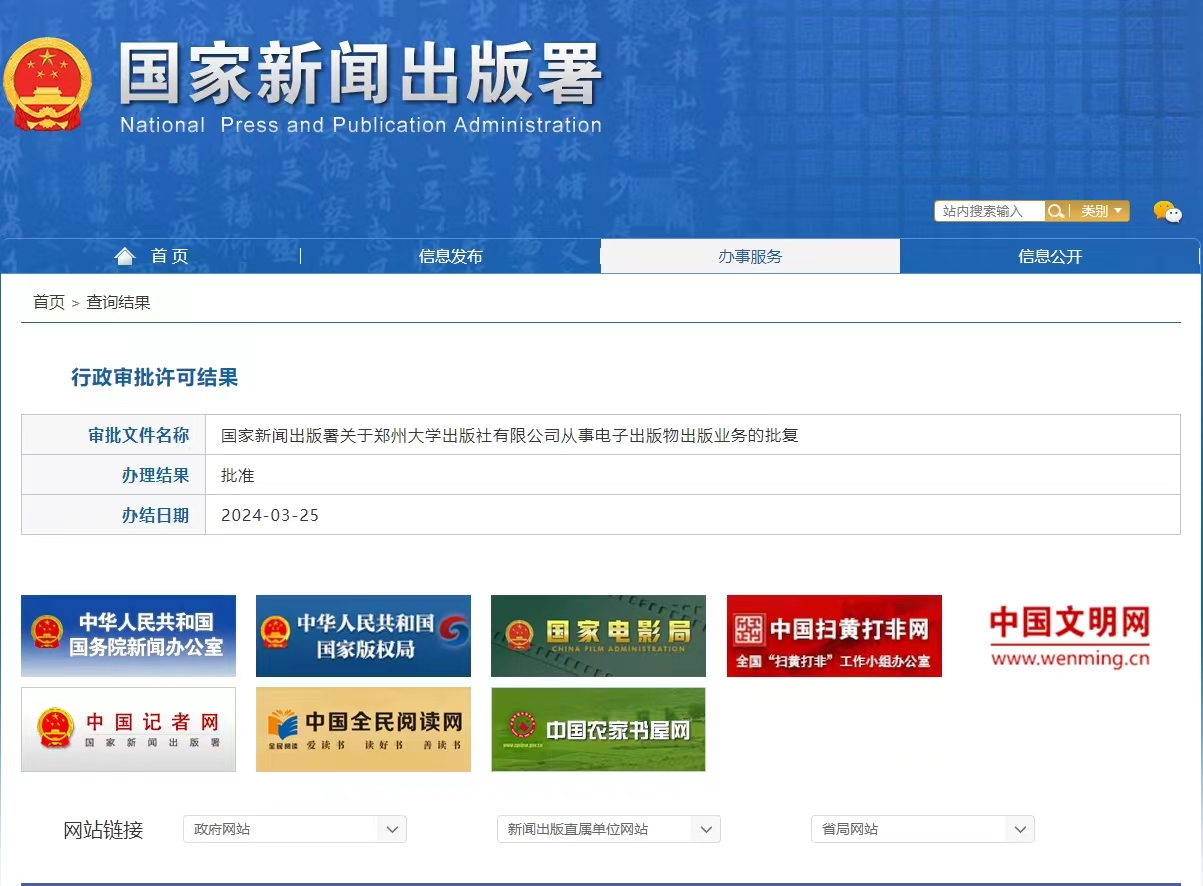
Task: Switch to 信息发布 nav tab
Action: pyautogui.click(x=450, y=256)
